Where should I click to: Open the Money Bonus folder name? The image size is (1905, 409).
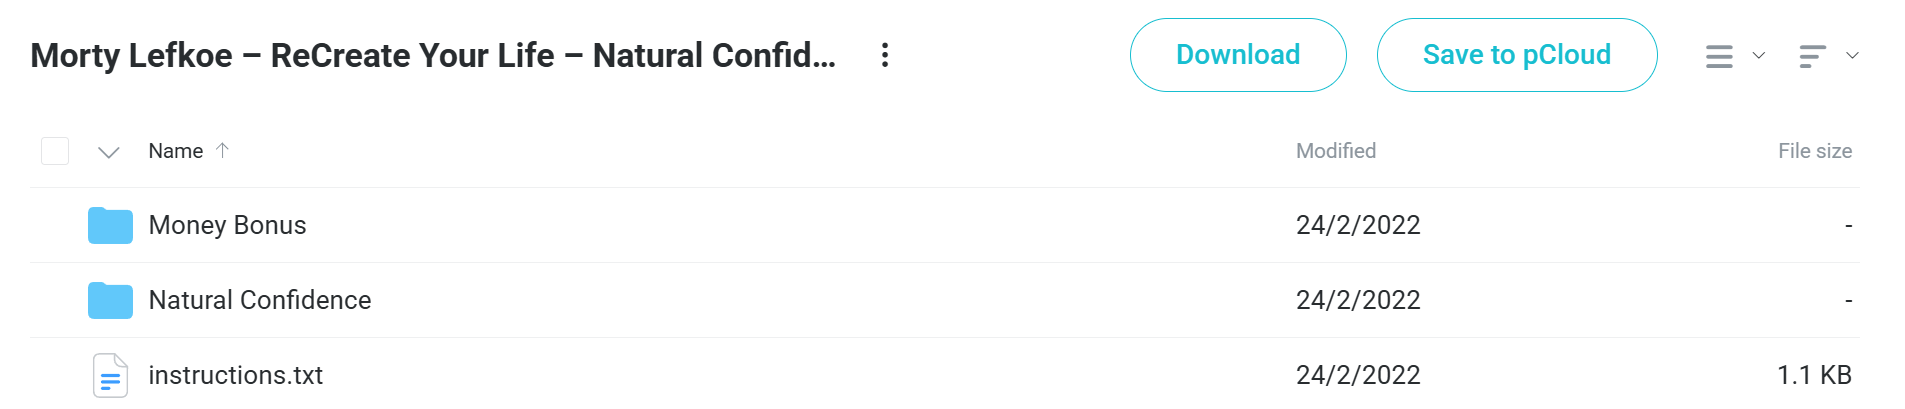click(227, 225)
